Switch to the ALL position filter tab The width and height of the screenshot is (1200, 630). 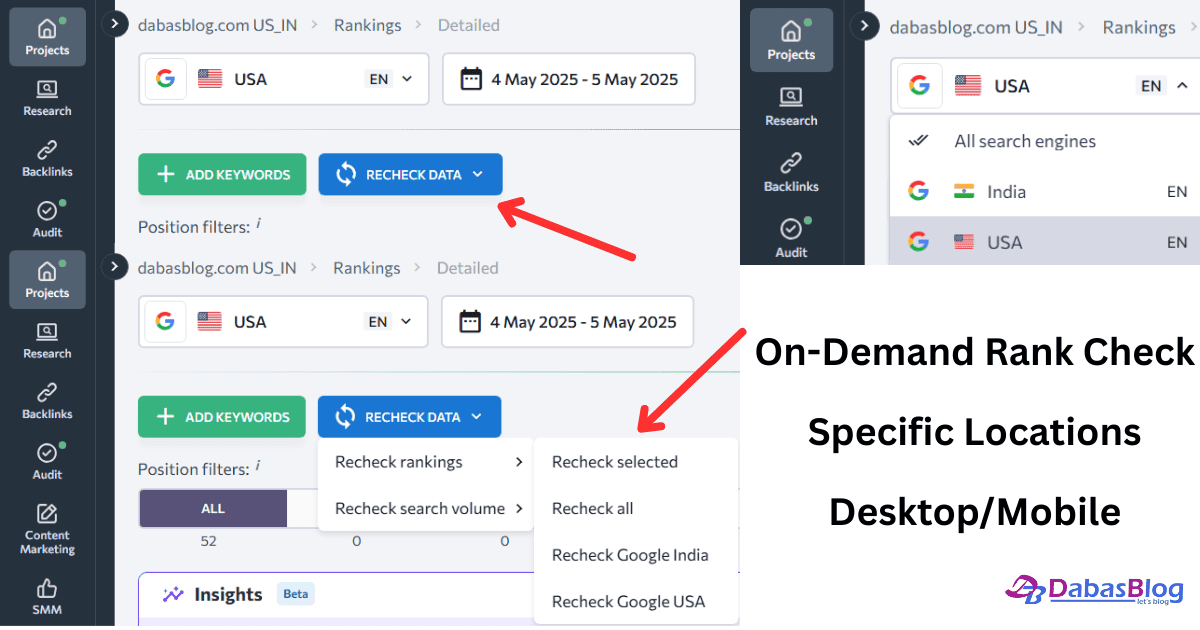click(212, 508)
